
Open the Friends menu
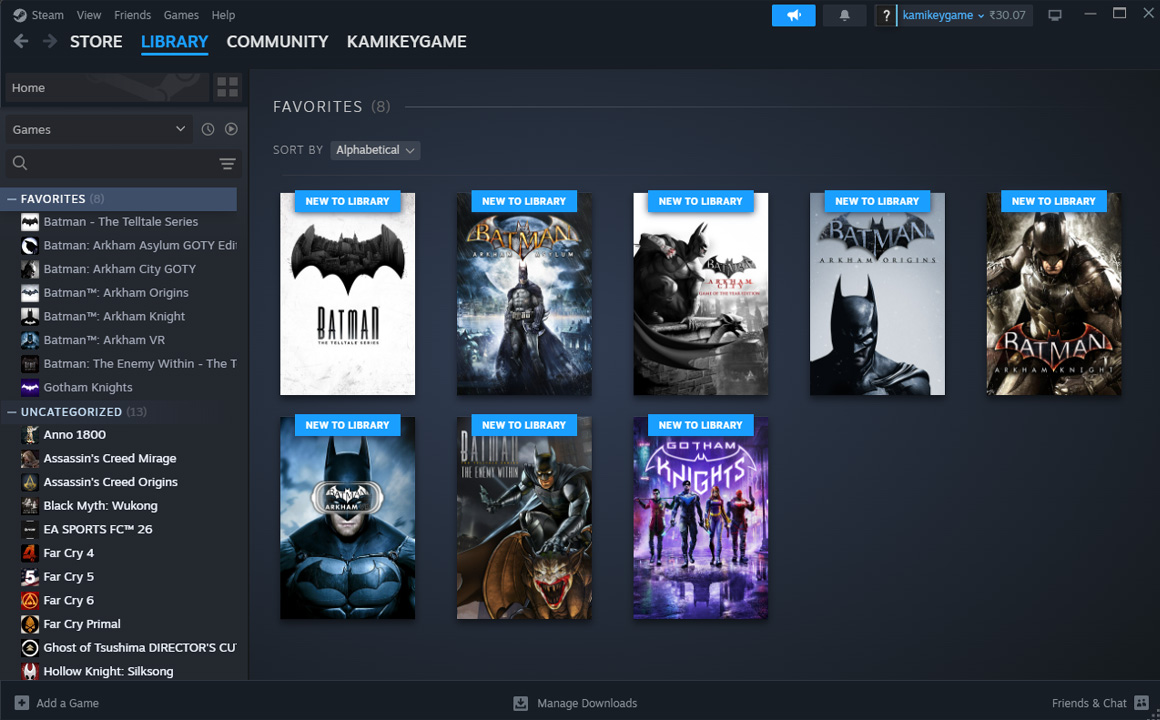coord(132,14)
